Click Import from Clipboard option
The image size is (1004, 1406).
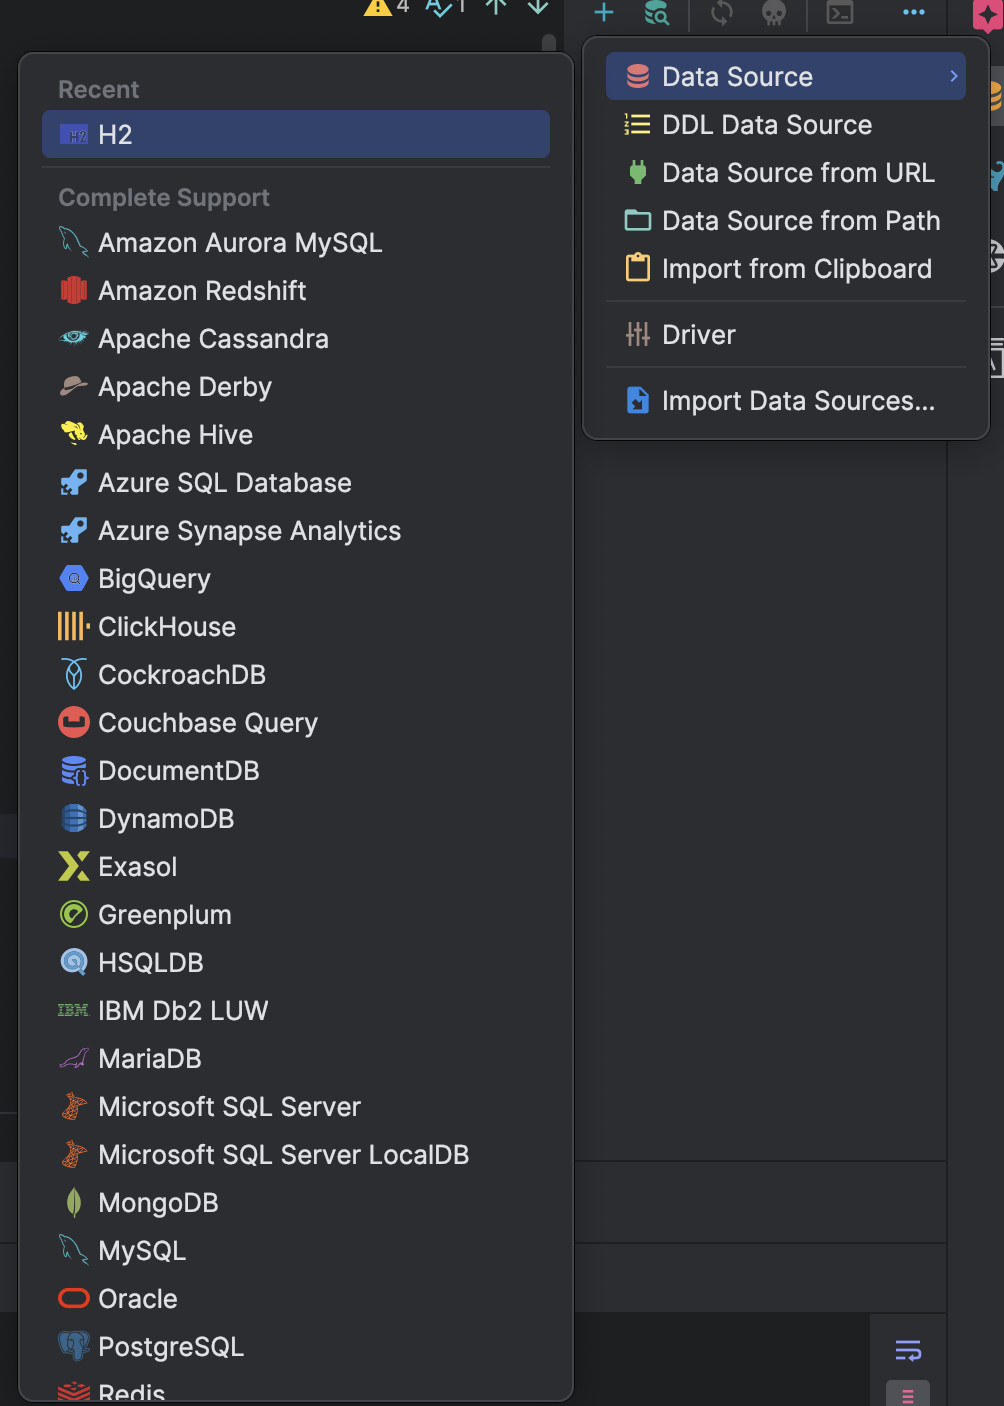coord(796,269)
